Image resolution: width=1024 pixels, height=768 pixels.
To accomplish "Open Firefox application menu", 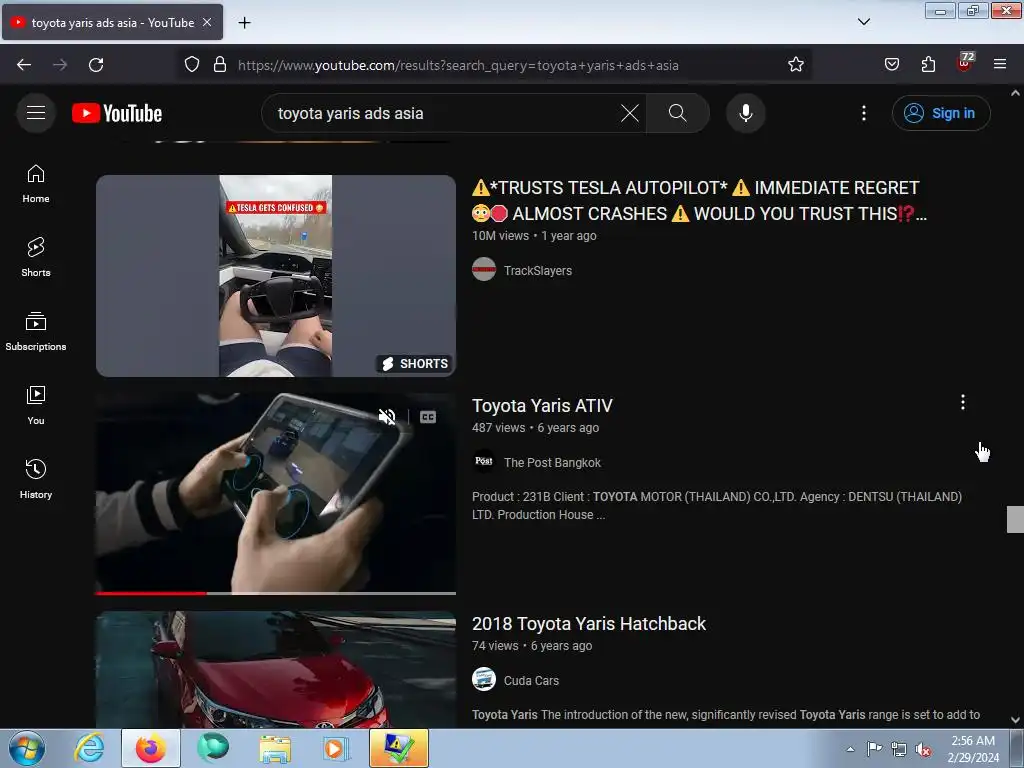I will 1000,65.
